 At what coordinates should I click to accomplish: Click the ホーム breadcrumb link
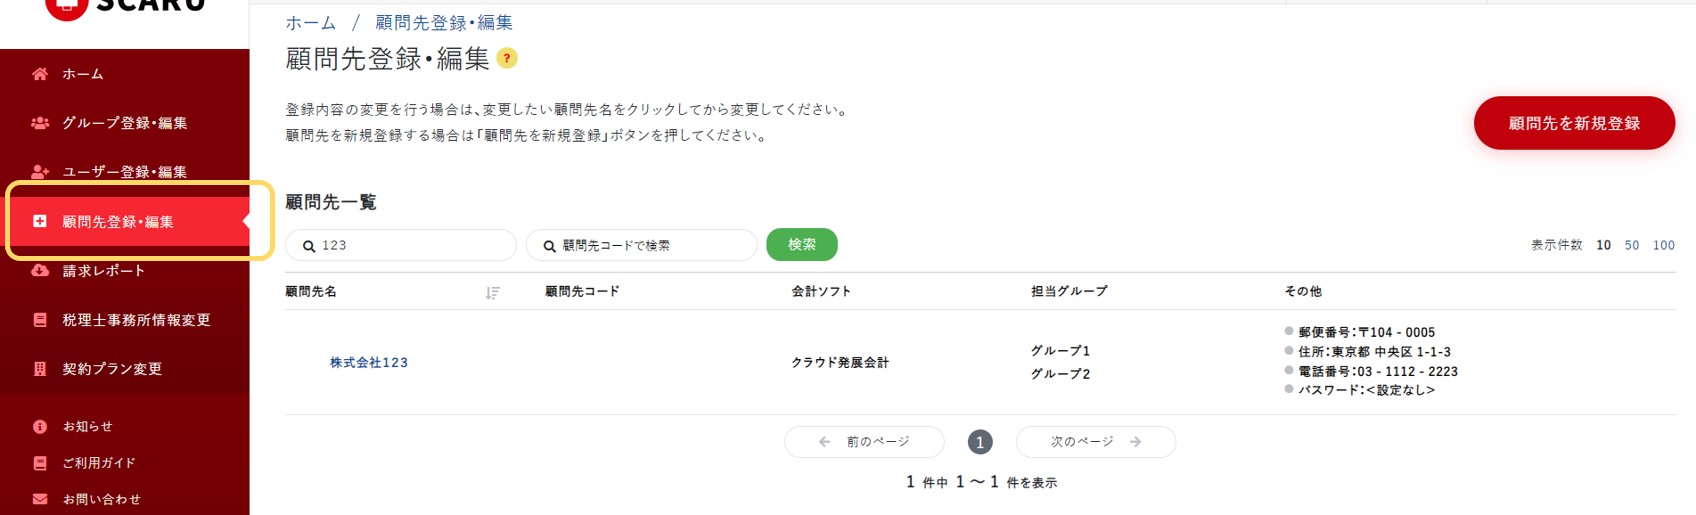311,22
